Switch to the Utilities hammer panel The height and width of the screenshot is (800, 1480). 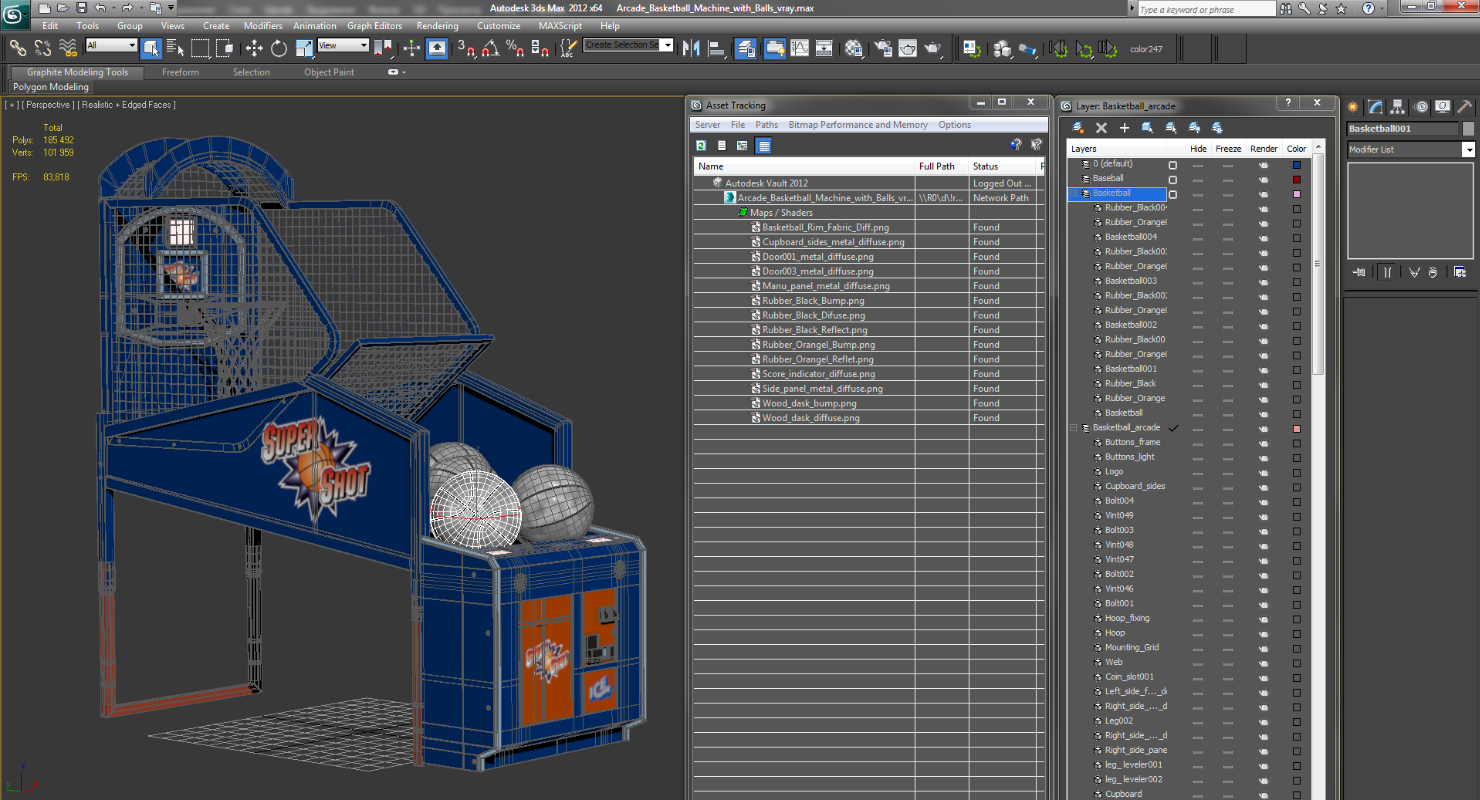pos(1463,107)
